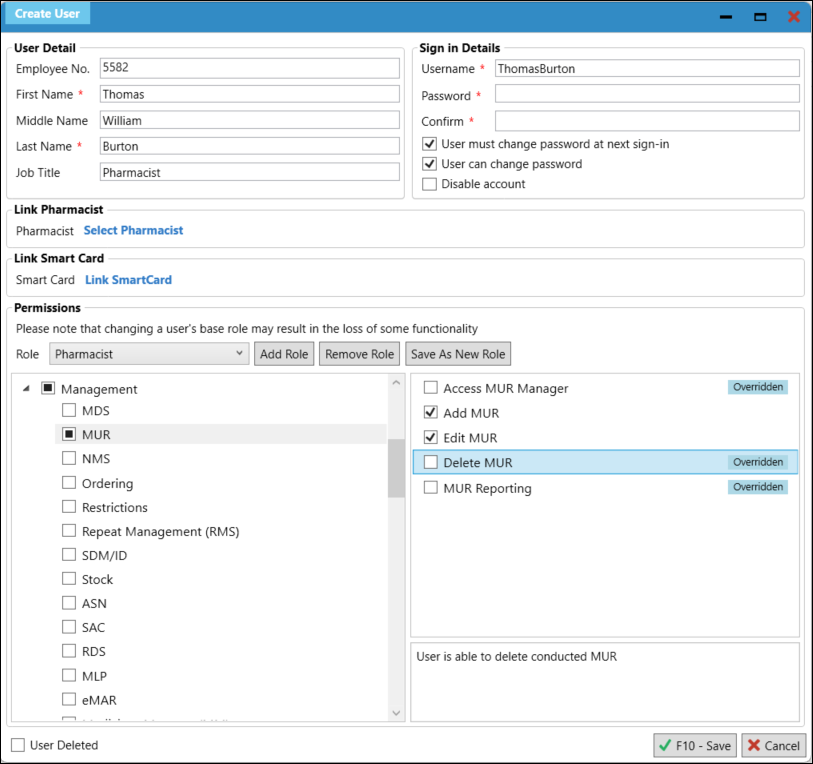Click the Remove Role button

tap(359, 354)
